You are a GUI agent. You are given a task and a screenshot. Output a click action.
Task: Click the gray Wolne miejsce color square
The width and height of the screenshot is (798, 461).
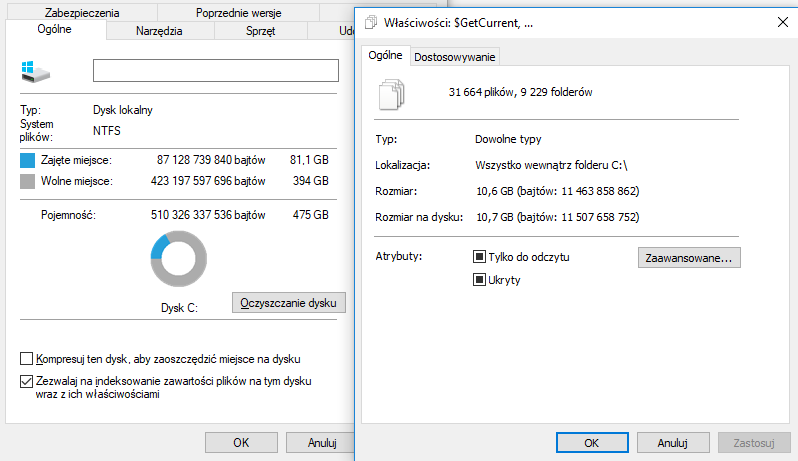[x=27, y=181]
